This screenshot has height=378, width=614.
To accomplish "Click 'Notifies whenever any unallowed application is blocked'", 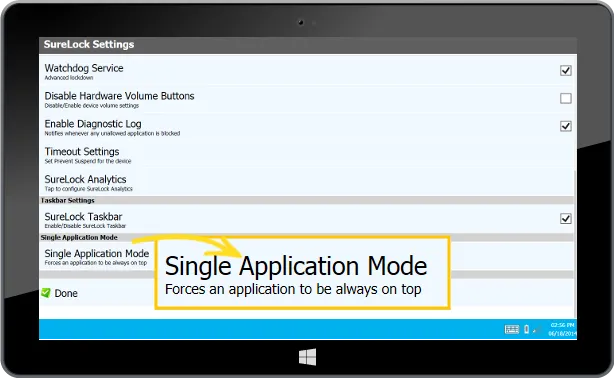I will tap(112, 133).
